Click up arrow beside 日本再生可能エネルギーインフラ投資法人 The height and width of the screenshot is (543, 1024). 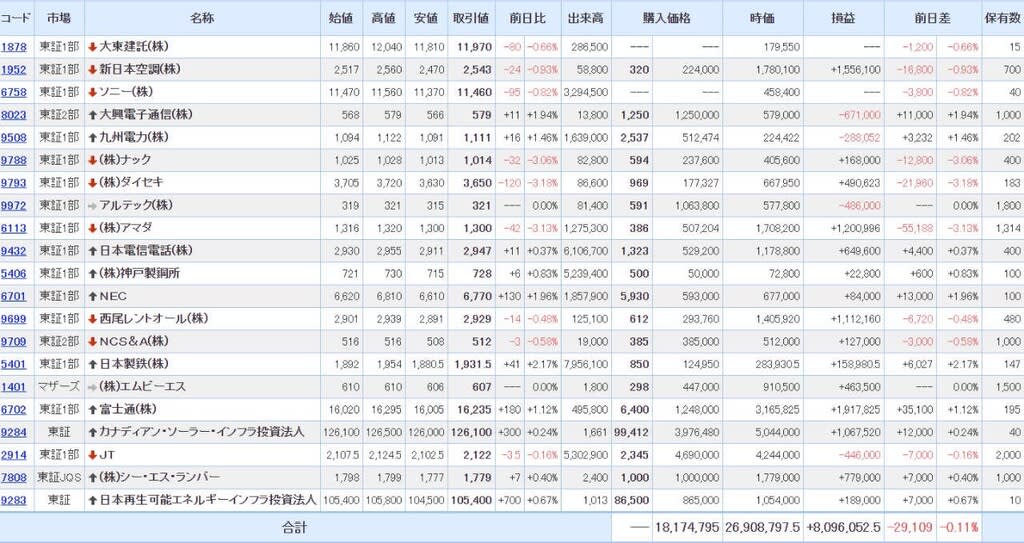click(92, 501)
